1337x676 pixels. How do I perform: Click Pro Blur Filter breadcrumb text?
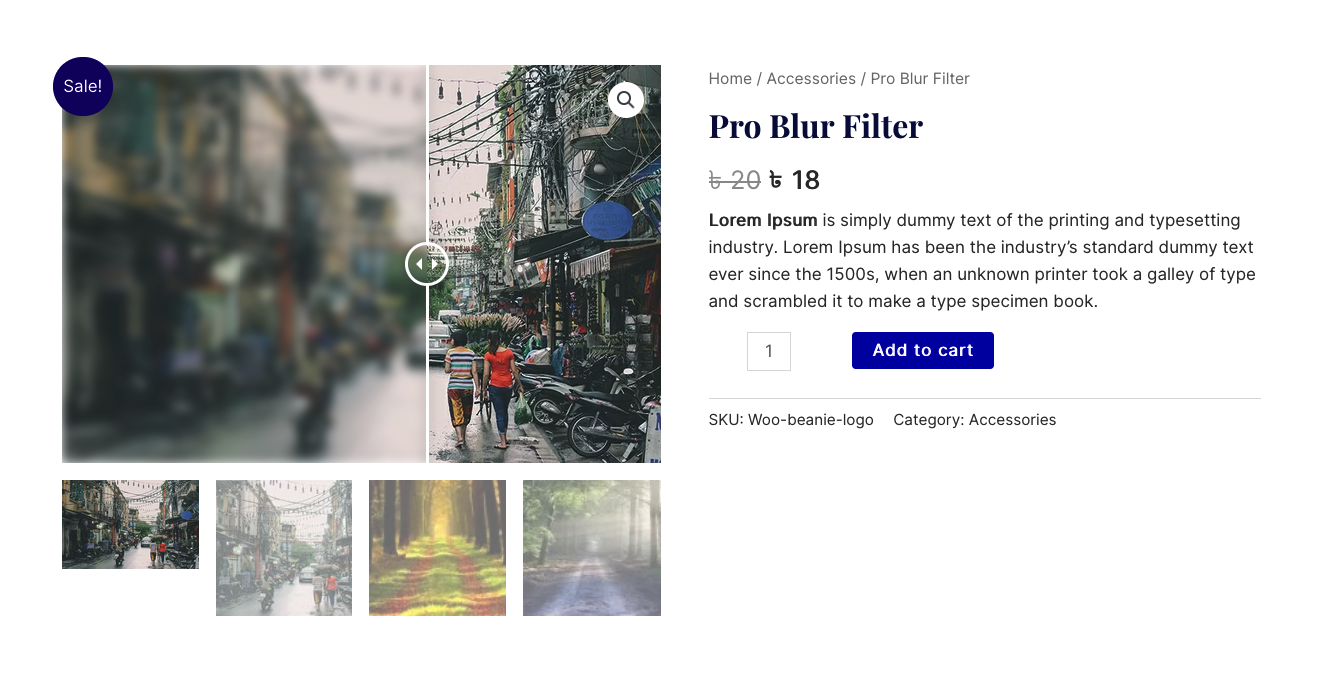[x=920, y=78]
